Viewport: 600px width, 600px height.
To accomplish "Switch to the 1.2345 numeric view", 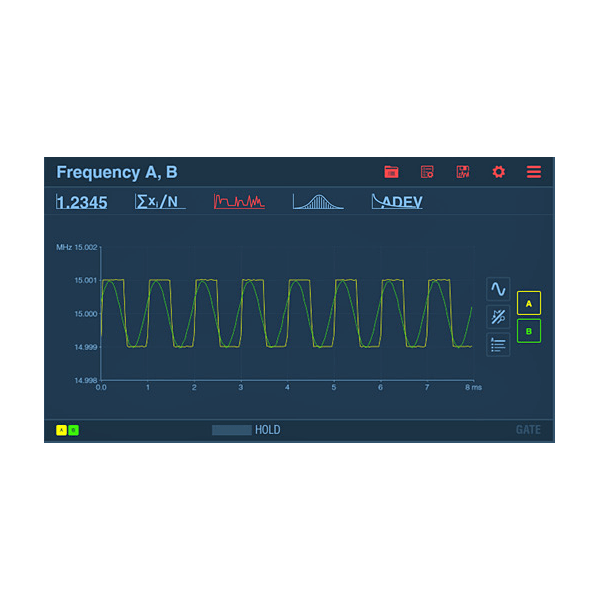I will [82, 202].
